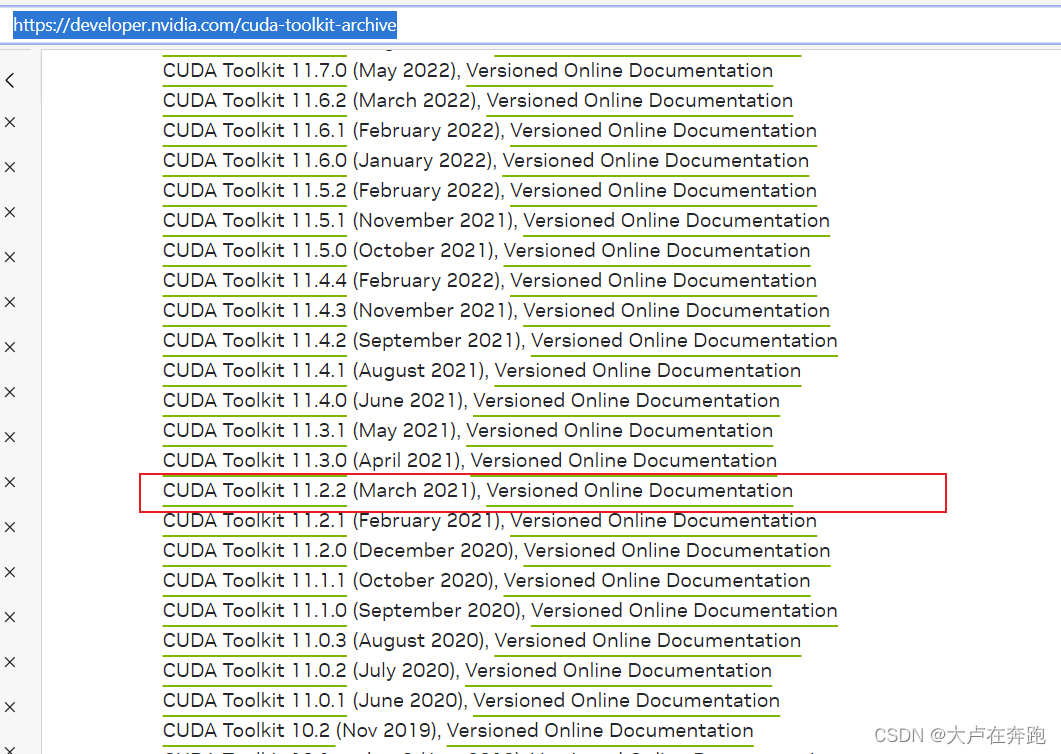
Task: Click Versioned Online Documentation next to 11.7.0
Action: click(x=619, y=70)
